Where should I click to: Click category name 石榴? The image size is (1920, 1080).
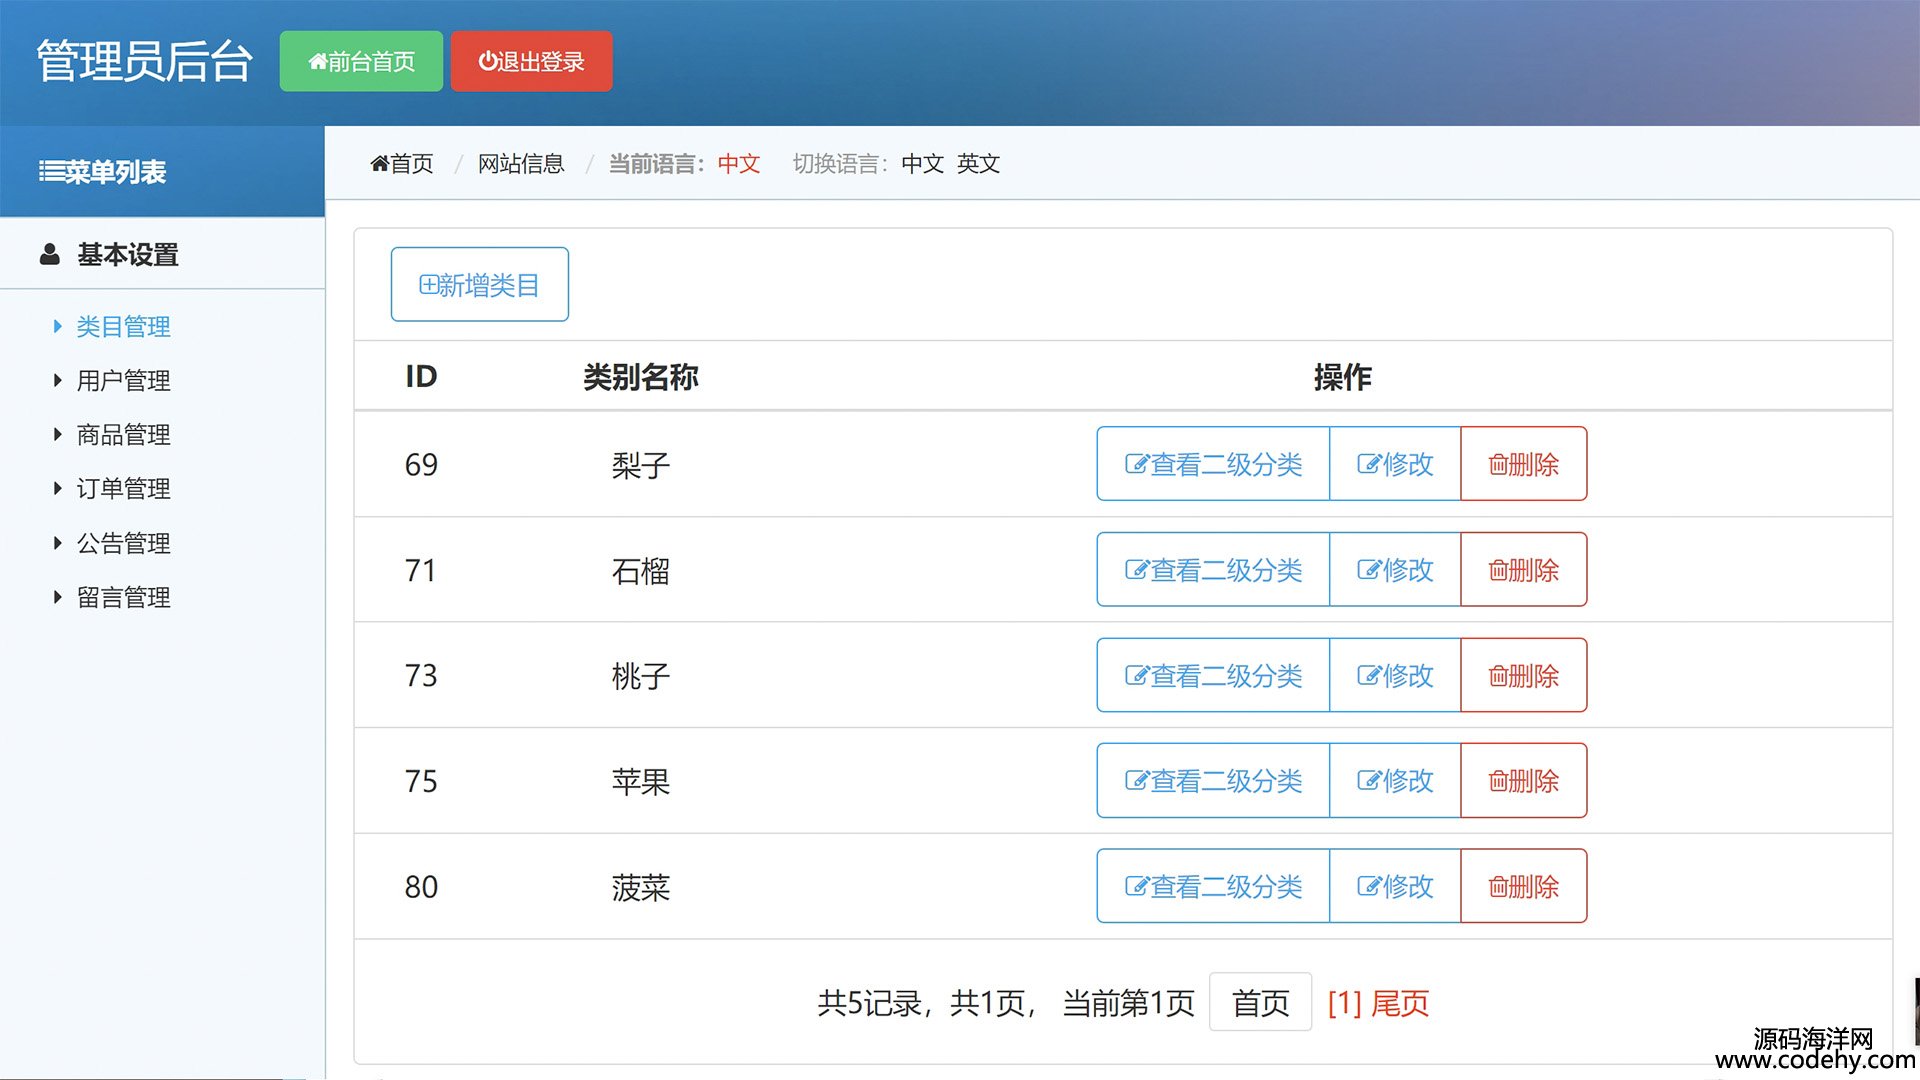point(641,571)
